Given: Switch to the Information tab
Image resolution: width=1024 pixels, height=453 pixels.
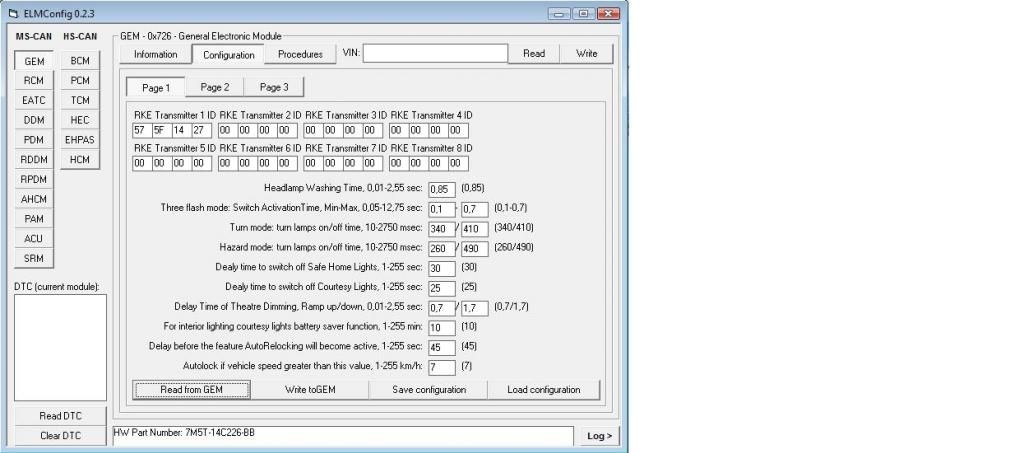Looking at the screenshot, I should tap(155, 54).
